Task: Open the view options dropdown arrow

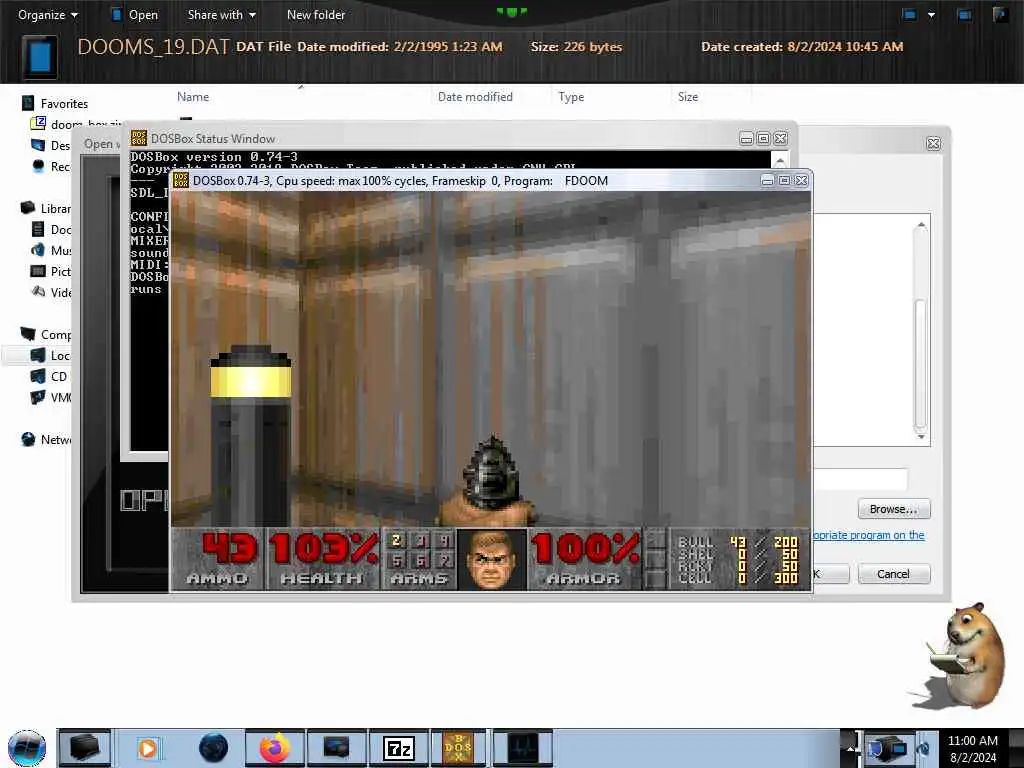Action: pyautogui.click(x=931, y=14)
